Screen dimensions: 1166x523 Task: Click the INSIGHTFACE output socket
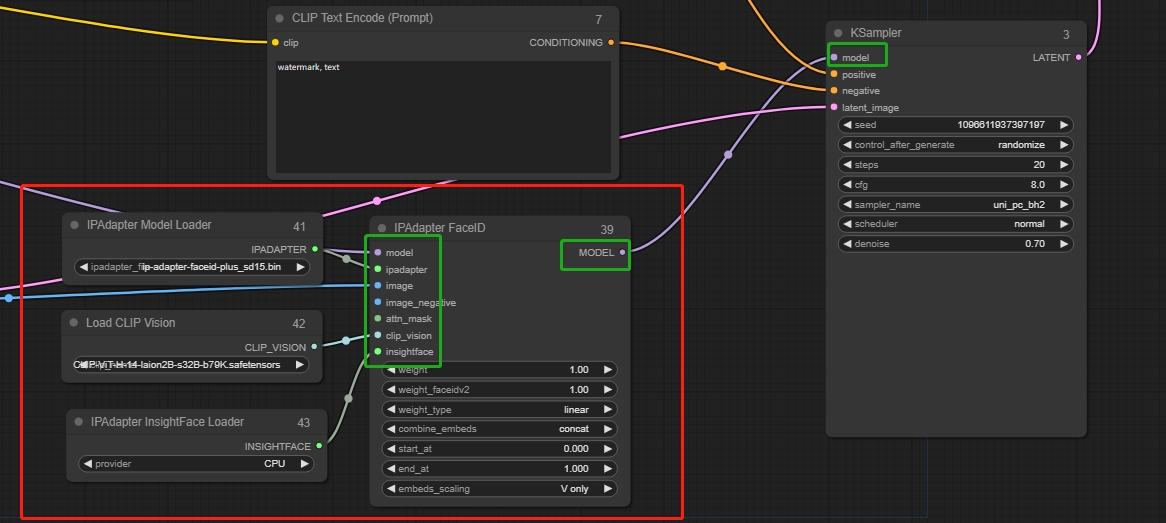tap(319, 446)
